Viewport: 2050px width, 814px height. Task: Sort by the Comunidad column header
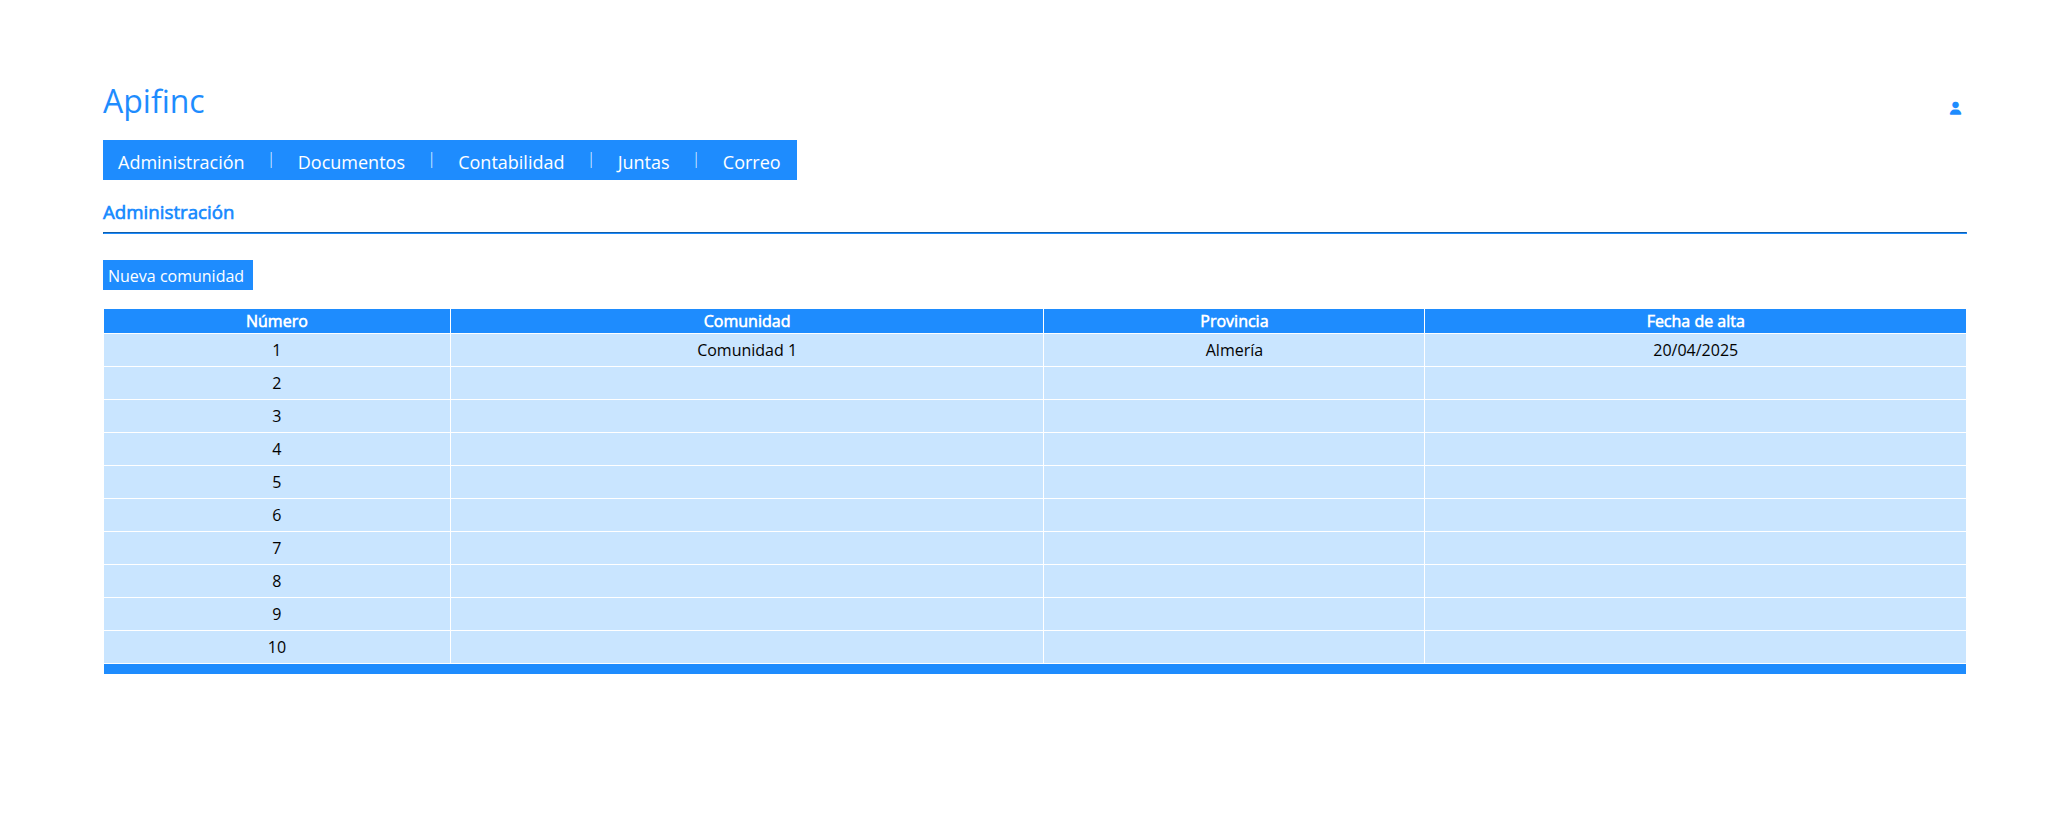point(747,321)
